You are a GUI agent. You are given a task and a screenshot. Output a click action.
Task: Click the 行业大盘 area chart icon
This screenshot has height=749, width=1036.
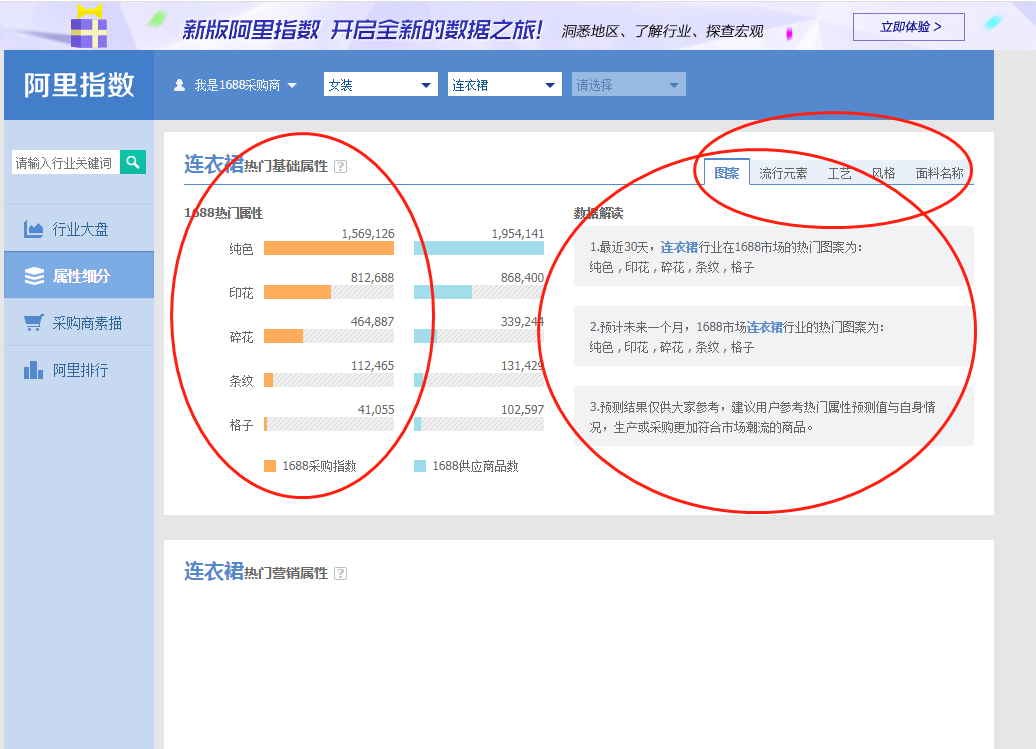click(33, 229)
